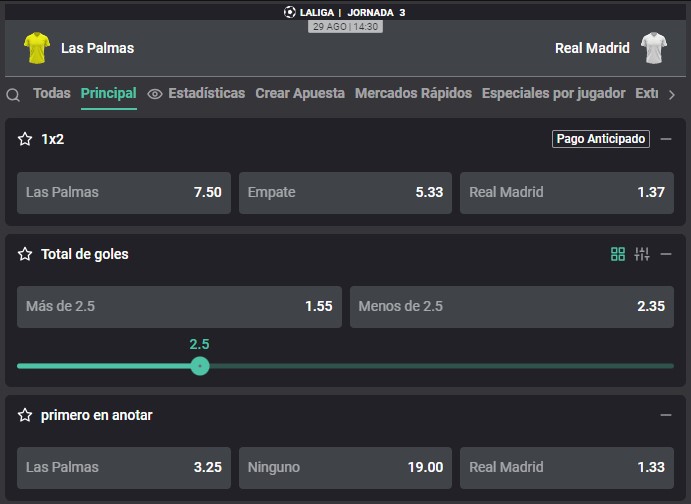The width and height of the screenshot is (691, 504).
Task: Favorite the Total de goles star
Action: (x=25, y=254)
